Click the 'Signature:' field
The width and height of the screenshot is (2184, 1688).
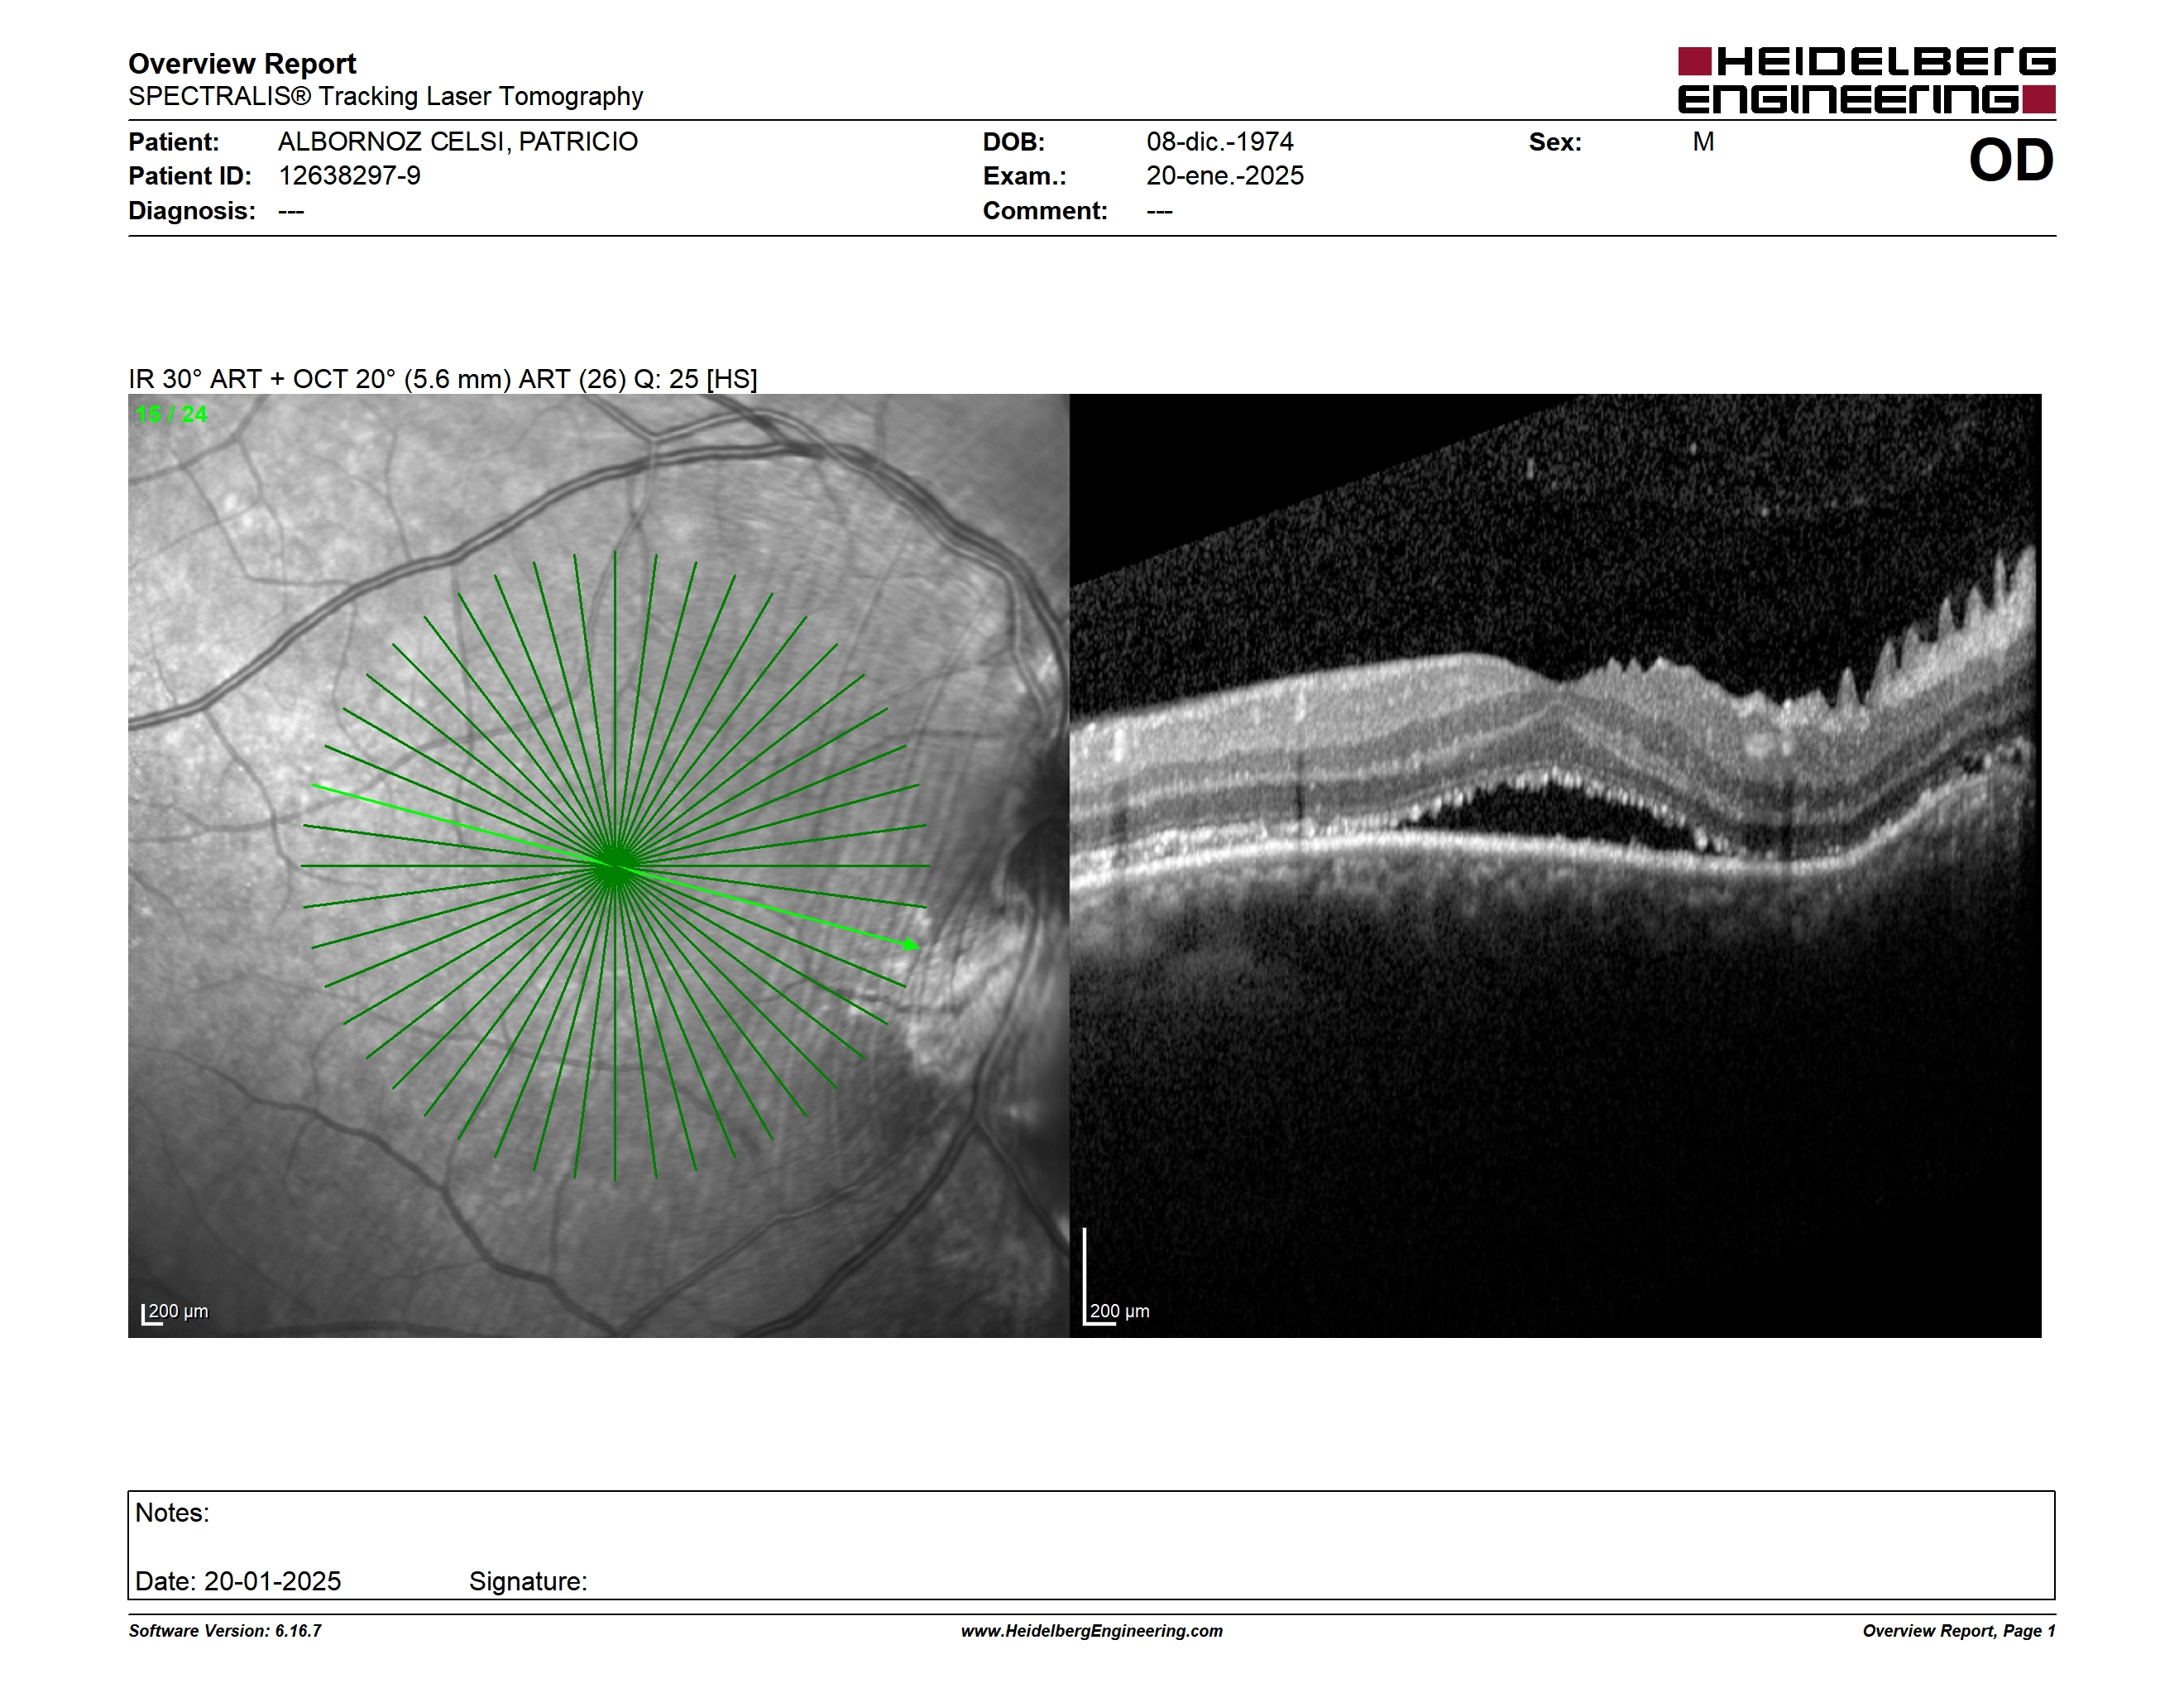pos(528,1581)
